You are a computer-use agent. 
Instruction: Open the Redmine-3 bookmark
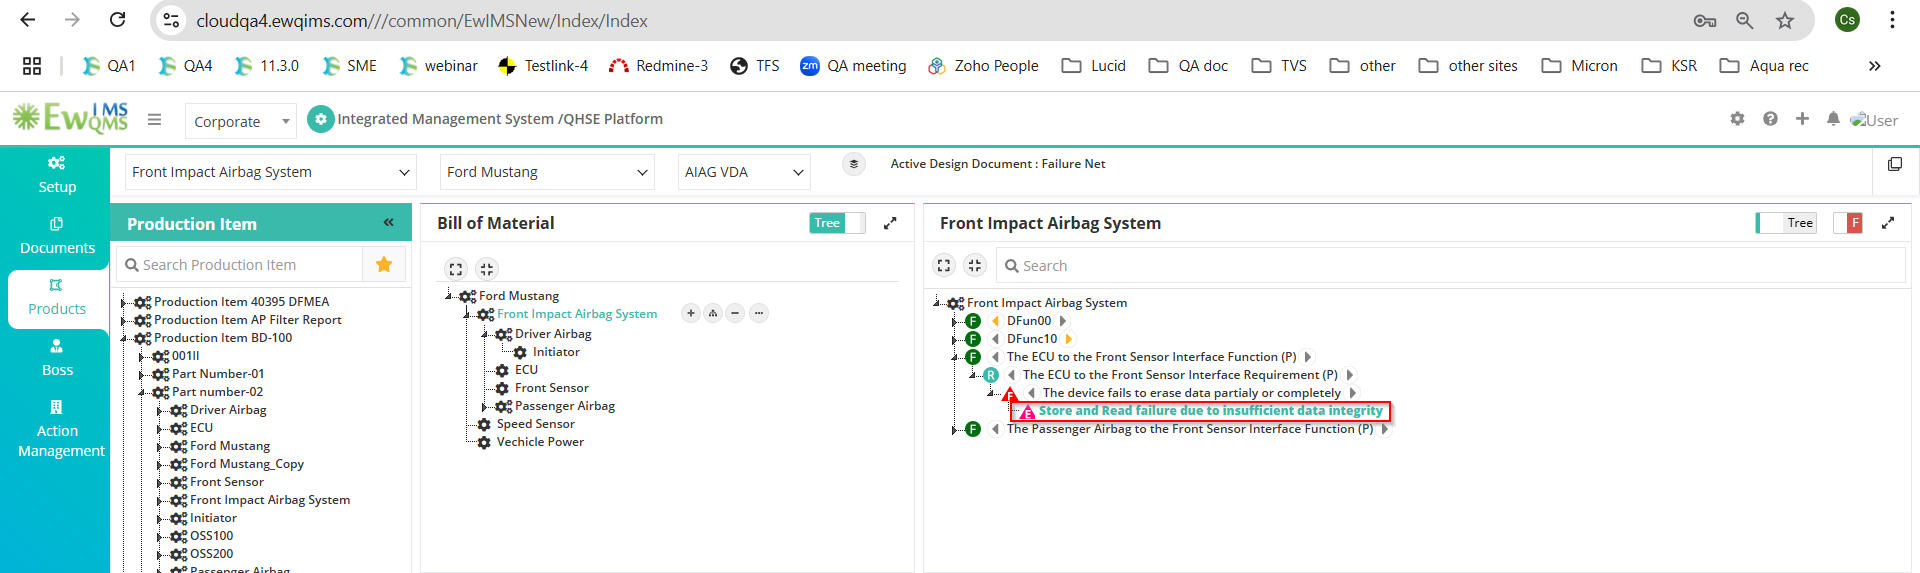click(x=658, y=66)
